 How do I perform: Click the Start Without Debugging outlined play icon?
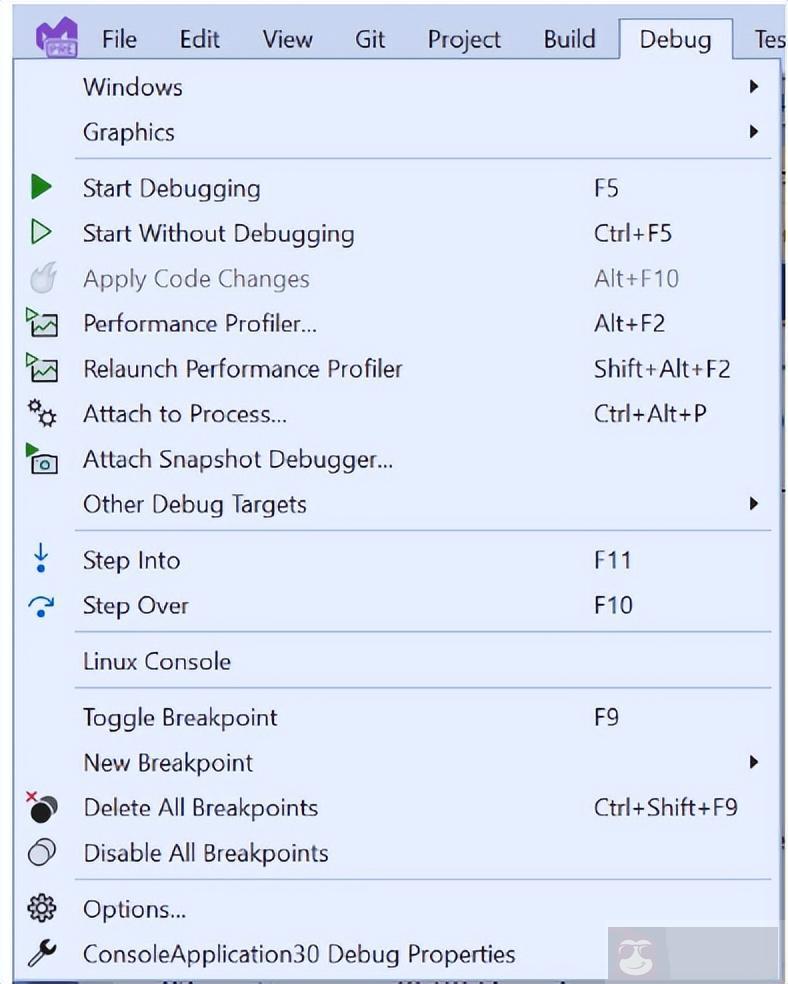click(x=41, y=233)
